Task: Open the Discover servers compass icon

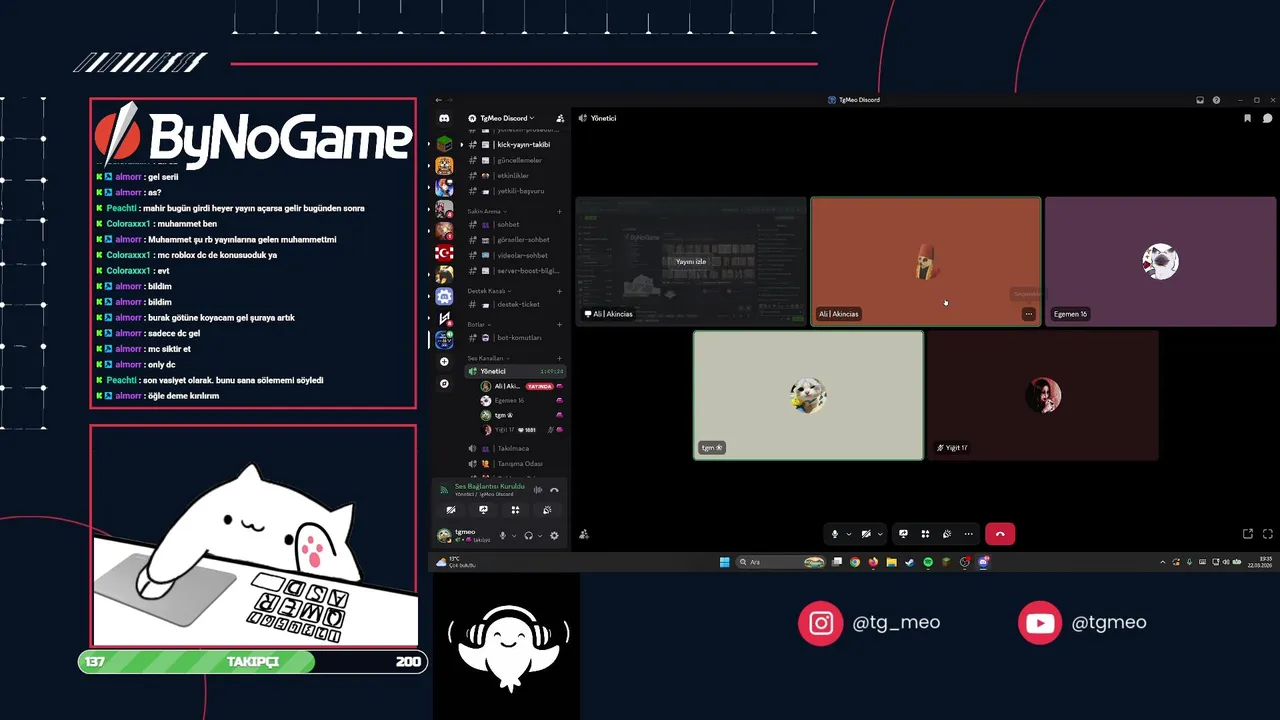Action: 444,383
